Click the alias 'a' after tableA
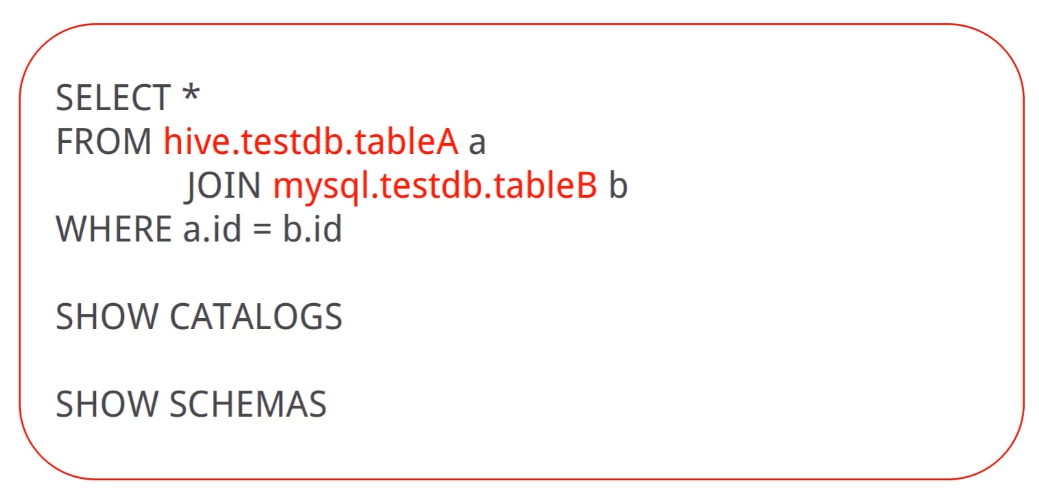Image resolution: width=1039 pixels, height=502 pixels. coord(477,145)
